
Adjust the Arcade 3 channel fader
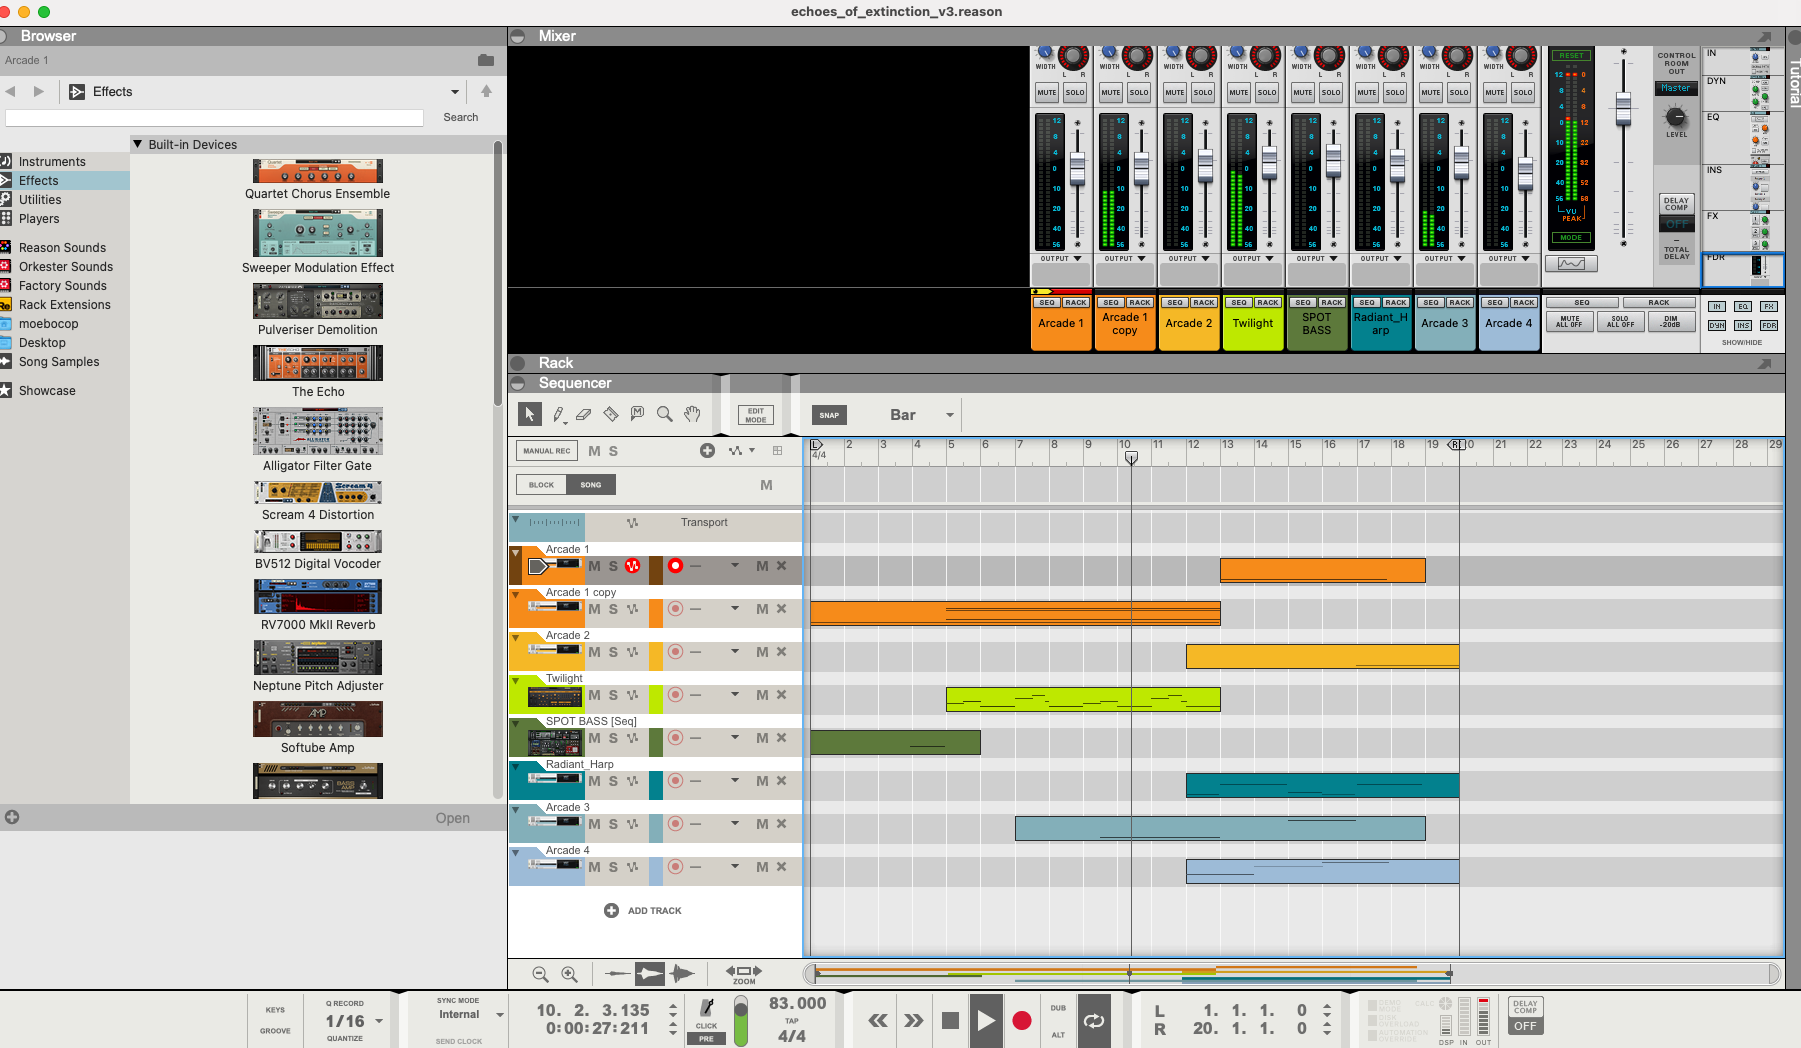[x=1461, y=160]
